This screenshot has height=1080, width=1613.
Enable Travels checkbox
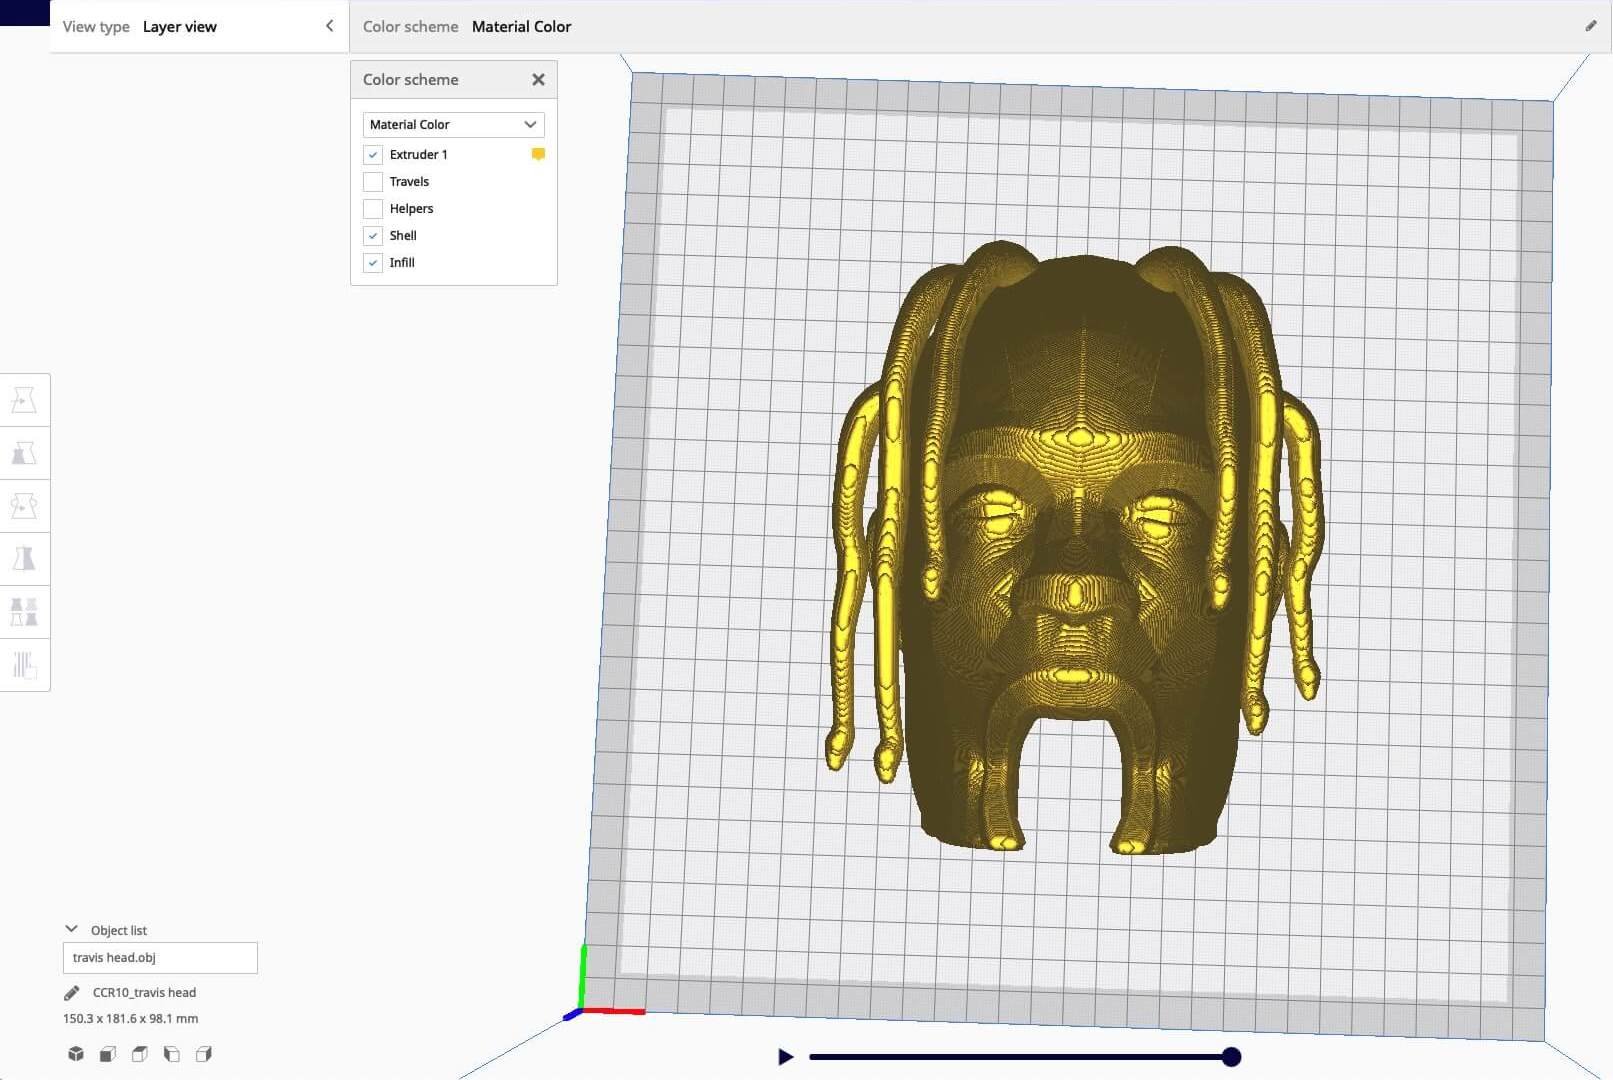[373, 182]
